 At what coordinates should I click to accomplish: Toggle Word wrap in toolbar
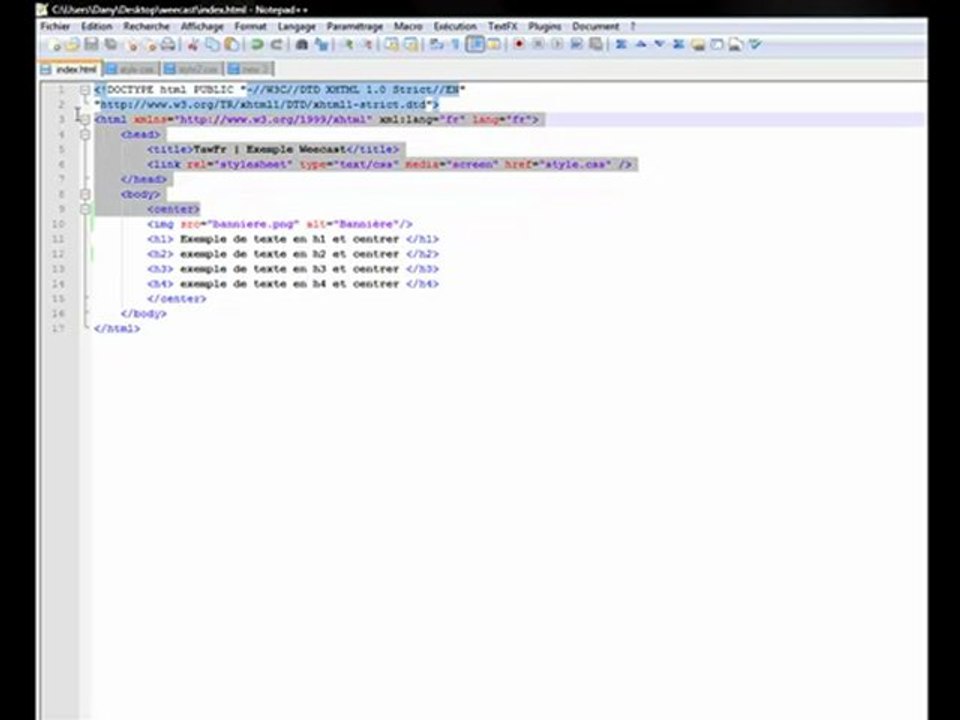(437, 45)
